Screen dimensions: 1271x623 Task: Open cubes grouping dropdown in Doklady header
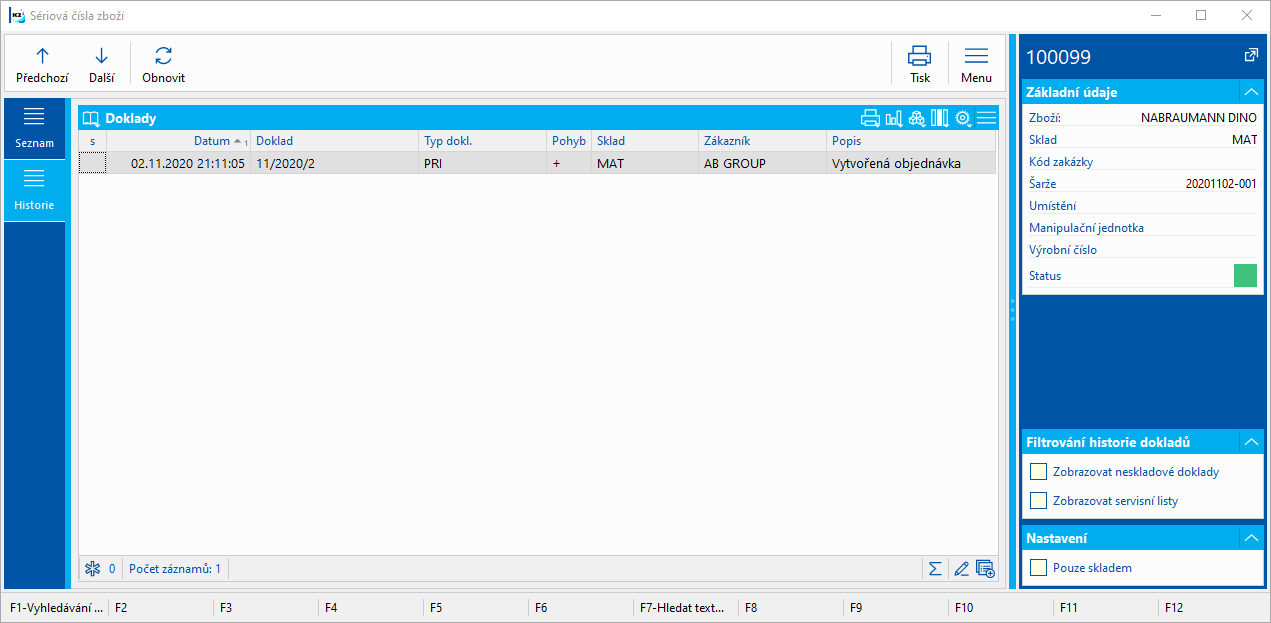coord(917,118)
